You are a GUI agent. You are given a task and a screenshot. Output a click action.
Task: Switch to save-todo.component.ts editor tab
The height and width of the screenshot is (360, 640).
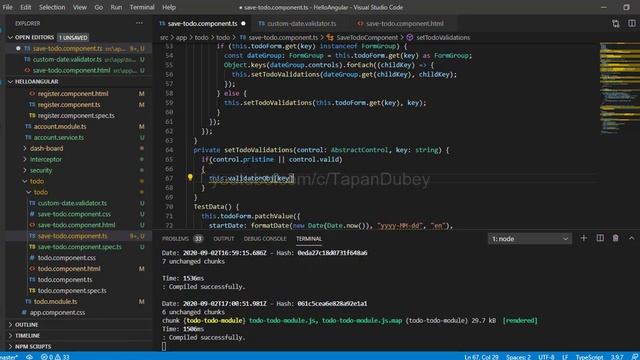203,24
